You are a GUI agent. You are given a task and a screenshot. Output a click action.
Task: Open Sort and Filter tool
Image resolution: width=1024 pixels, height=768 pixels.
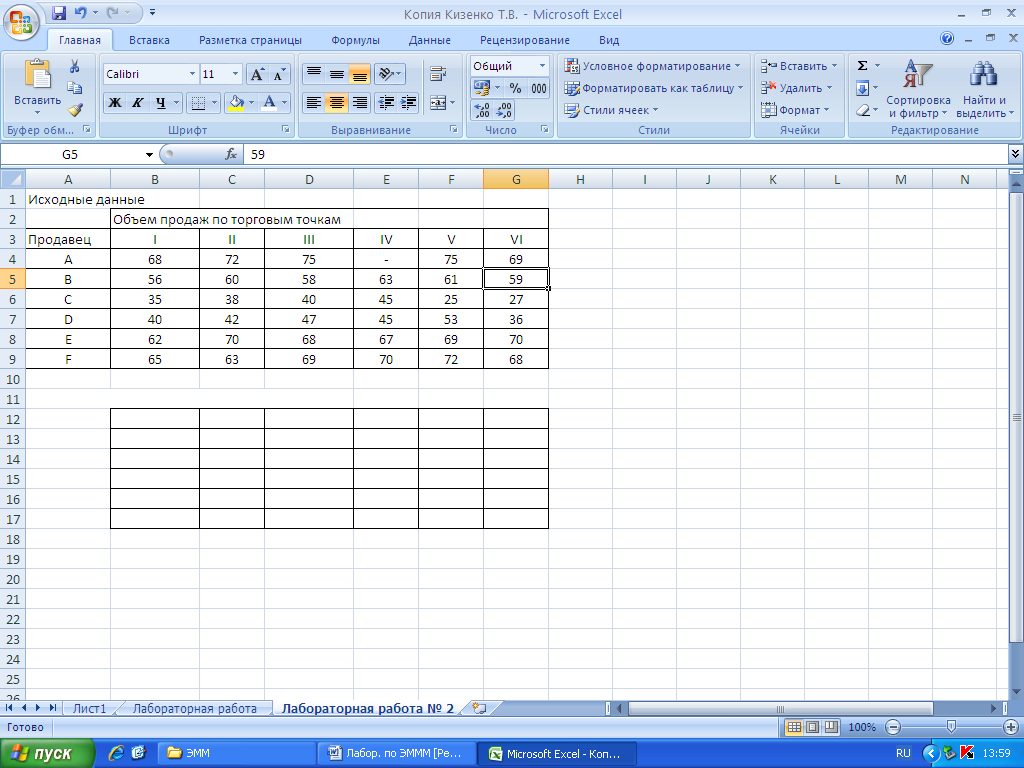point(918,89)
